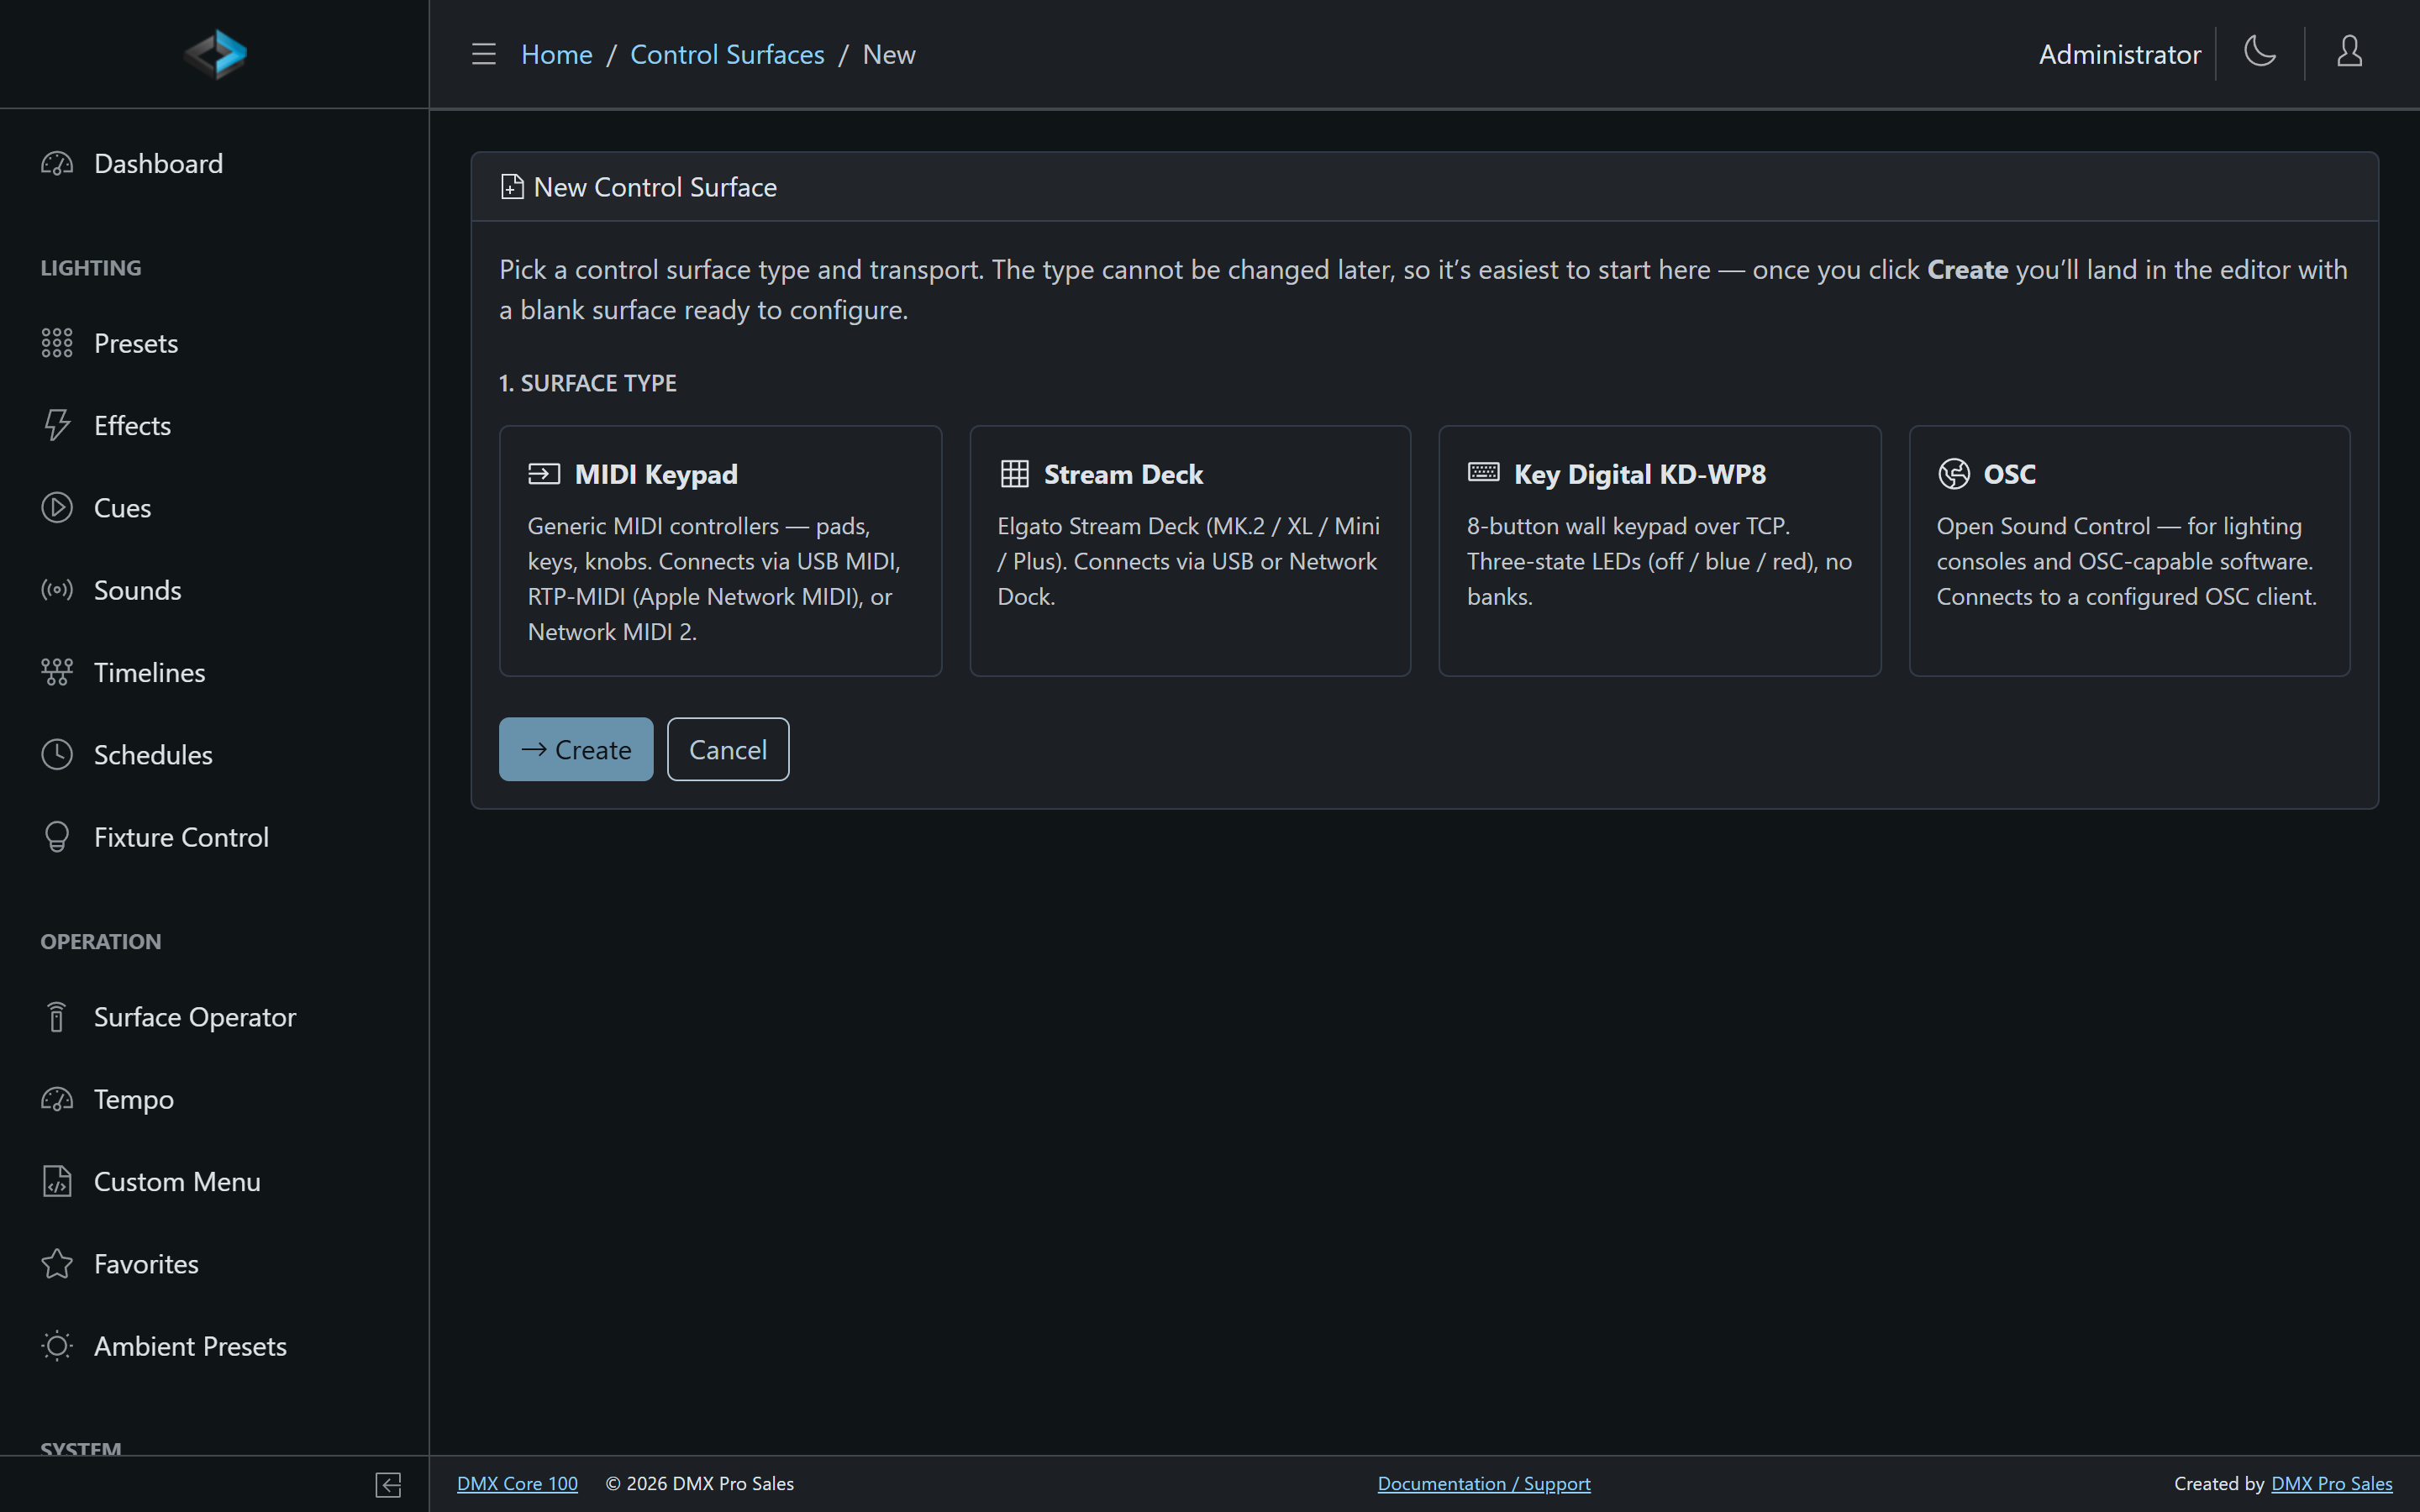Collapse the sidebar using bottom arrow icon

pyautogui.click(x=388, y=1484)
